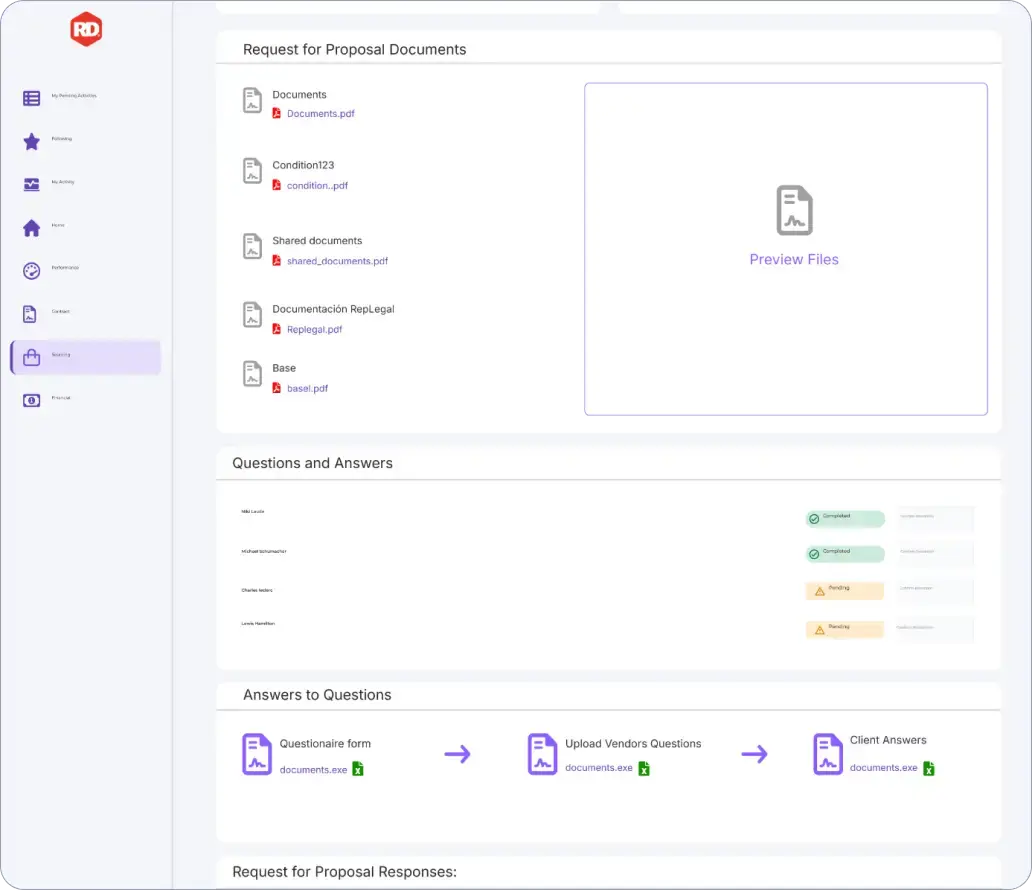Viewport: 1032px width, 890px height.
Task: Open the Performance gauge icon
Action: 32,271
